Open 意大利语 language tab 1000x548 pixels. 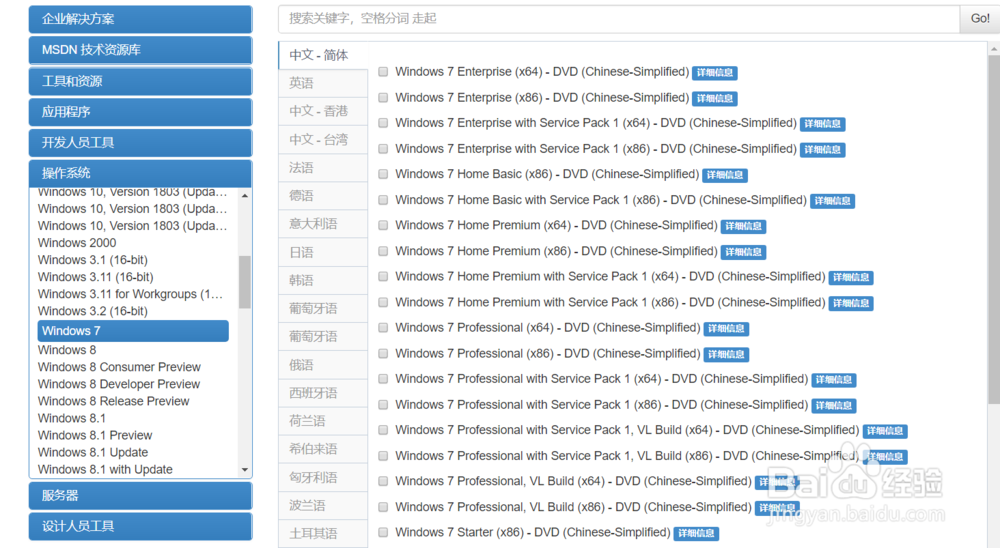tap(323, 224)
